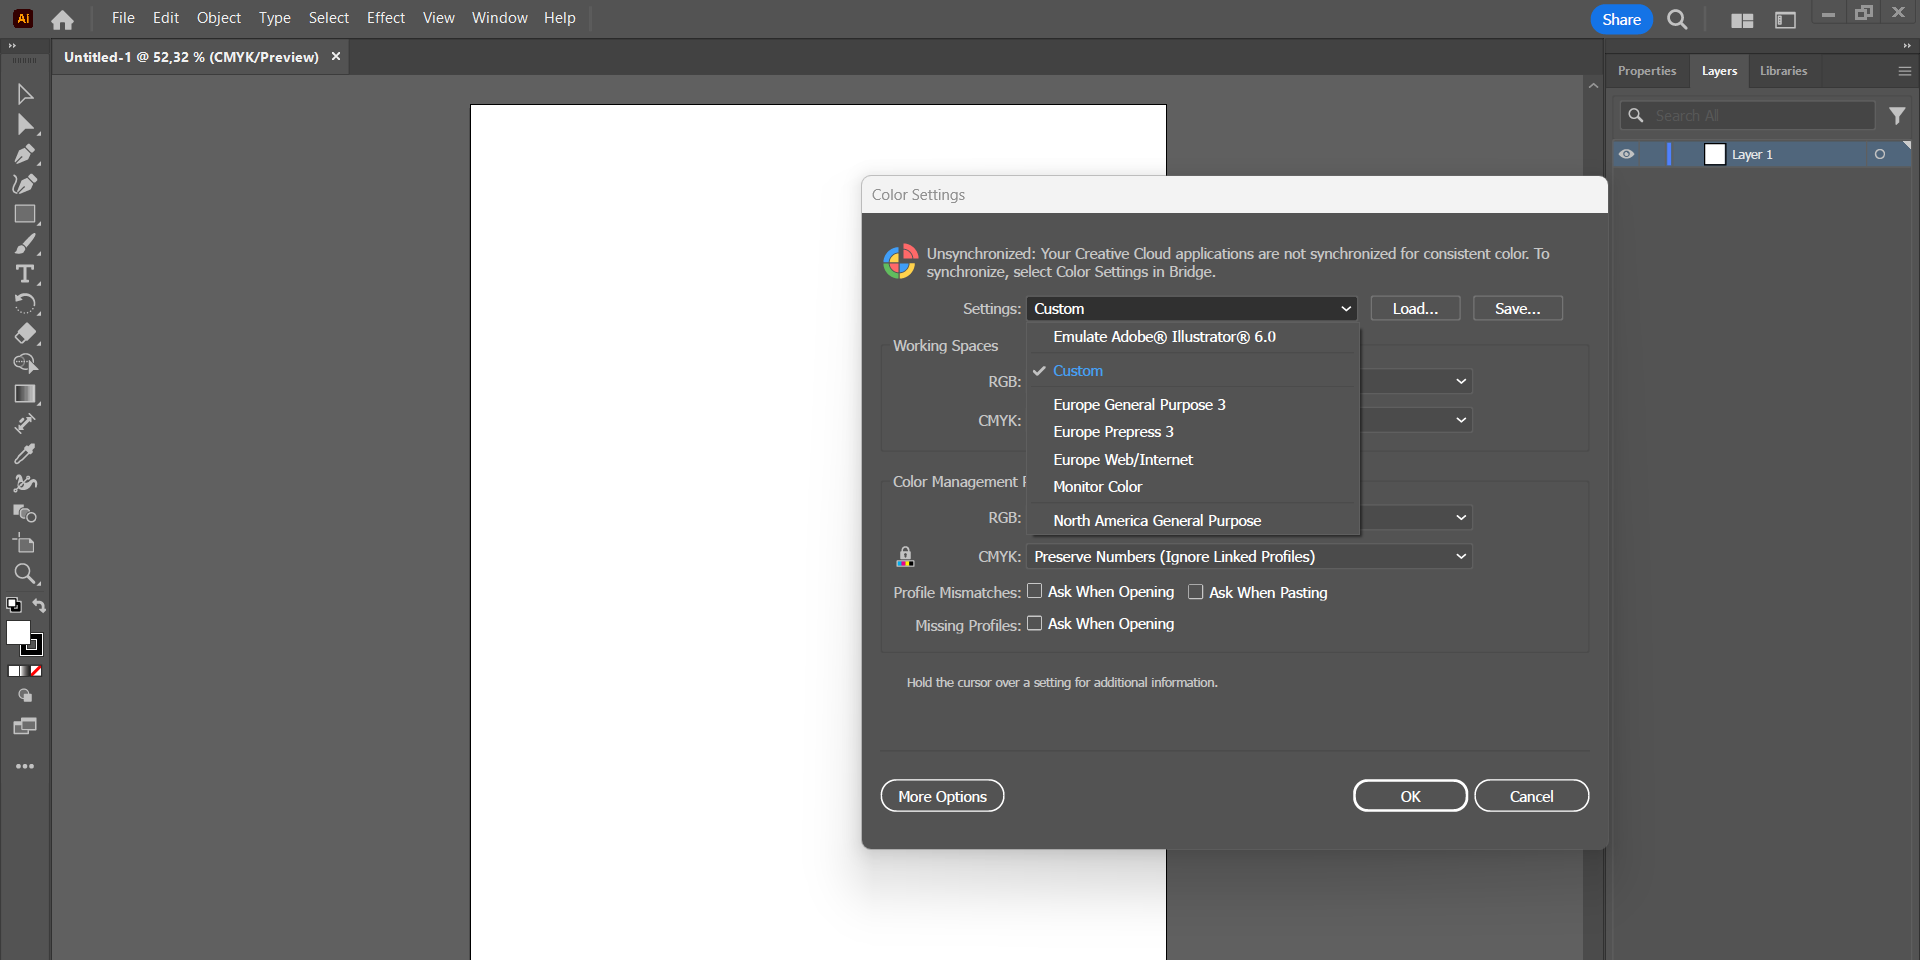Confirm Color Settings with OK
The width and height of the screenshot is (1920, 960).
[x=1410, y=796]
